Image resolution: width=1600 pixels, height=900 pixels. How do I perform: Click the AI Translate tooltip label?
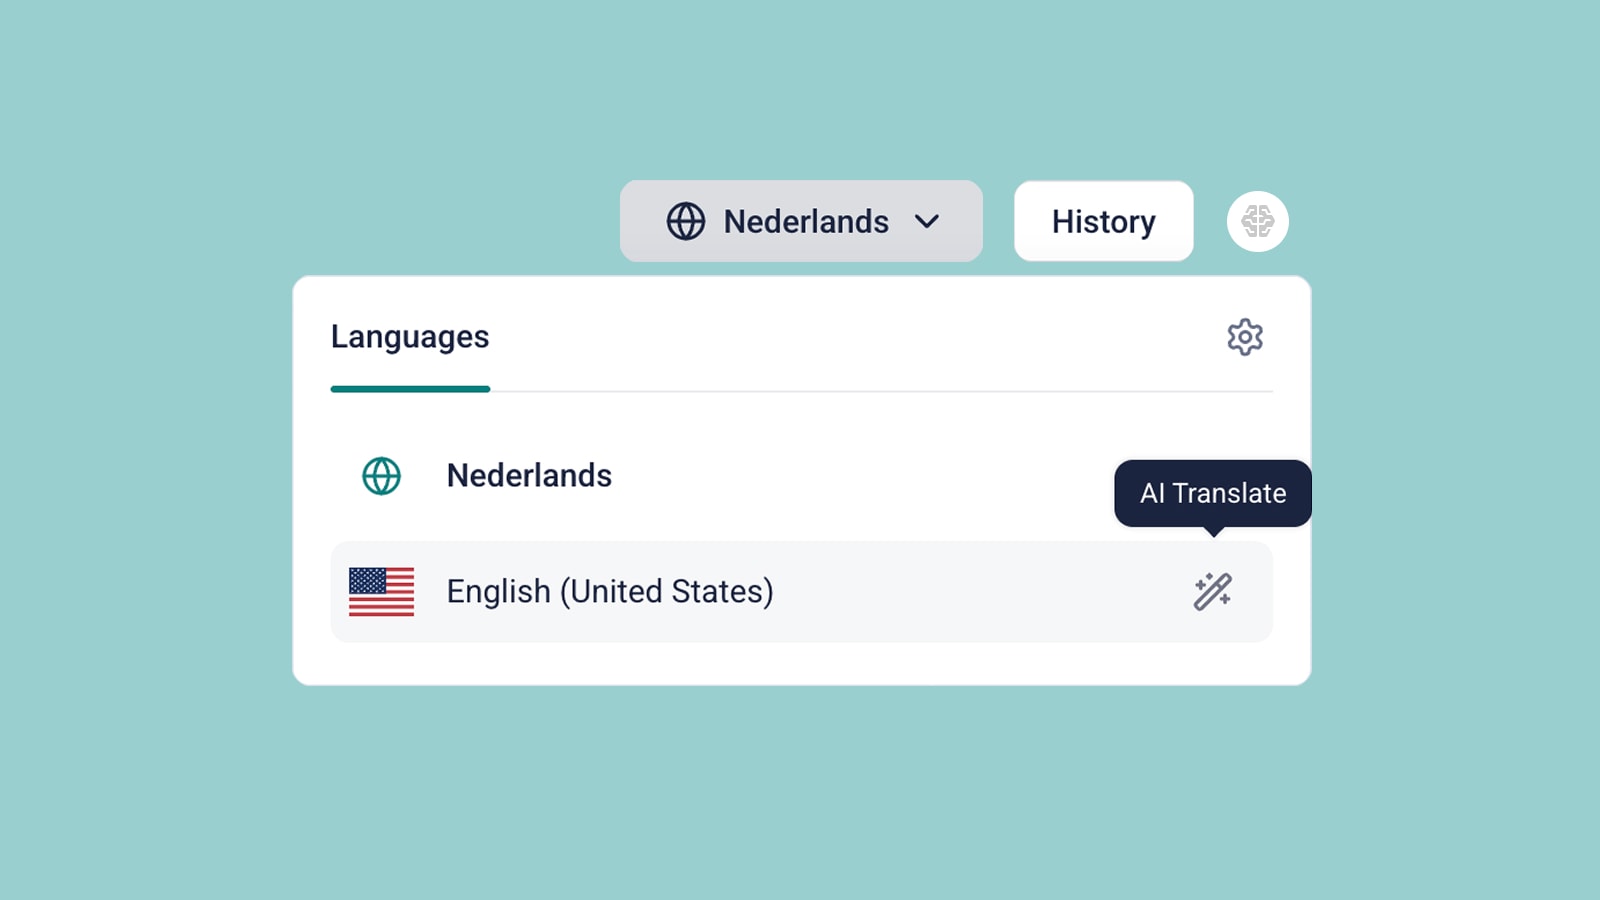click(x=1211, y=493)
